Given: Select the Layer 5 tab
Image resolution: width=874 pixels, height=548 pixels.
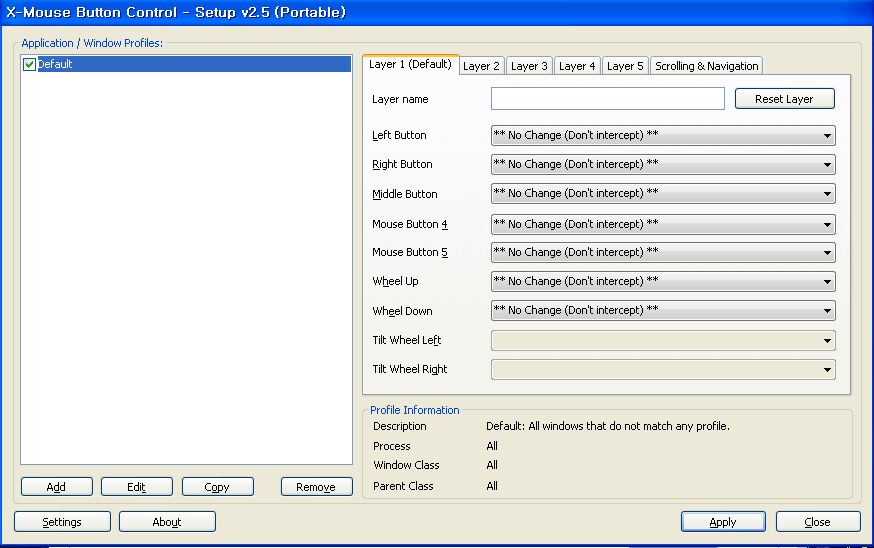Looking at the screenshot, I should pos(625,66).
